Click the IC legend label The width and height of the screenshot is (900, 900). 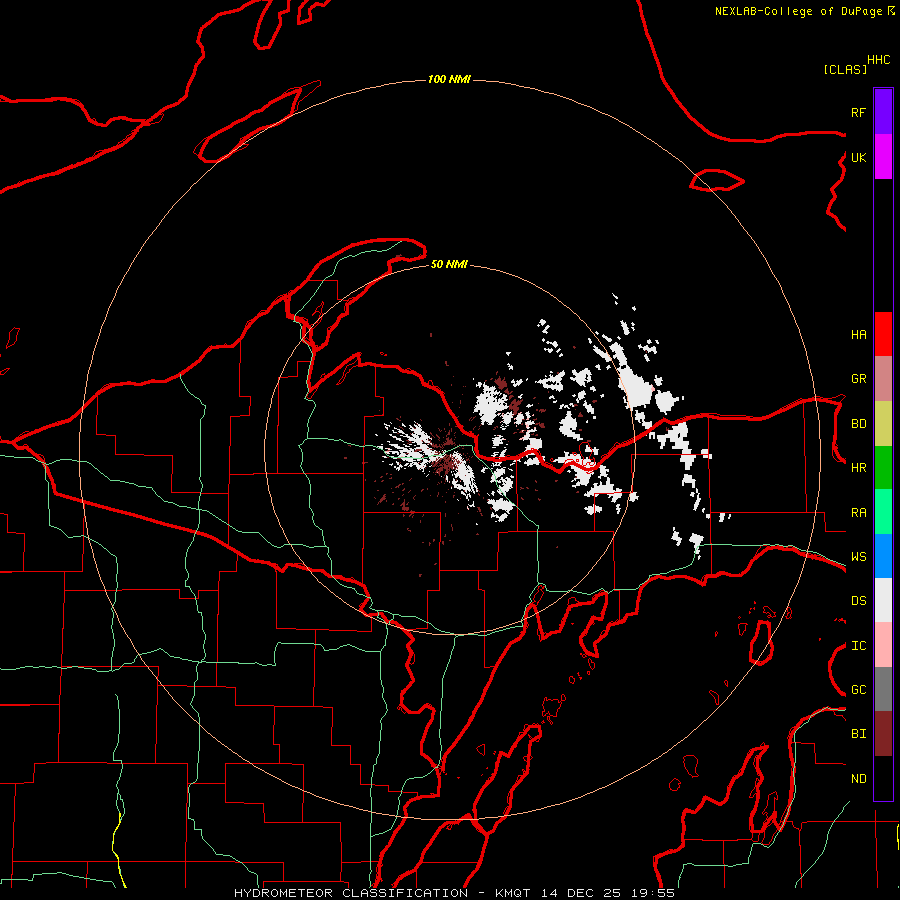[858, 646]
